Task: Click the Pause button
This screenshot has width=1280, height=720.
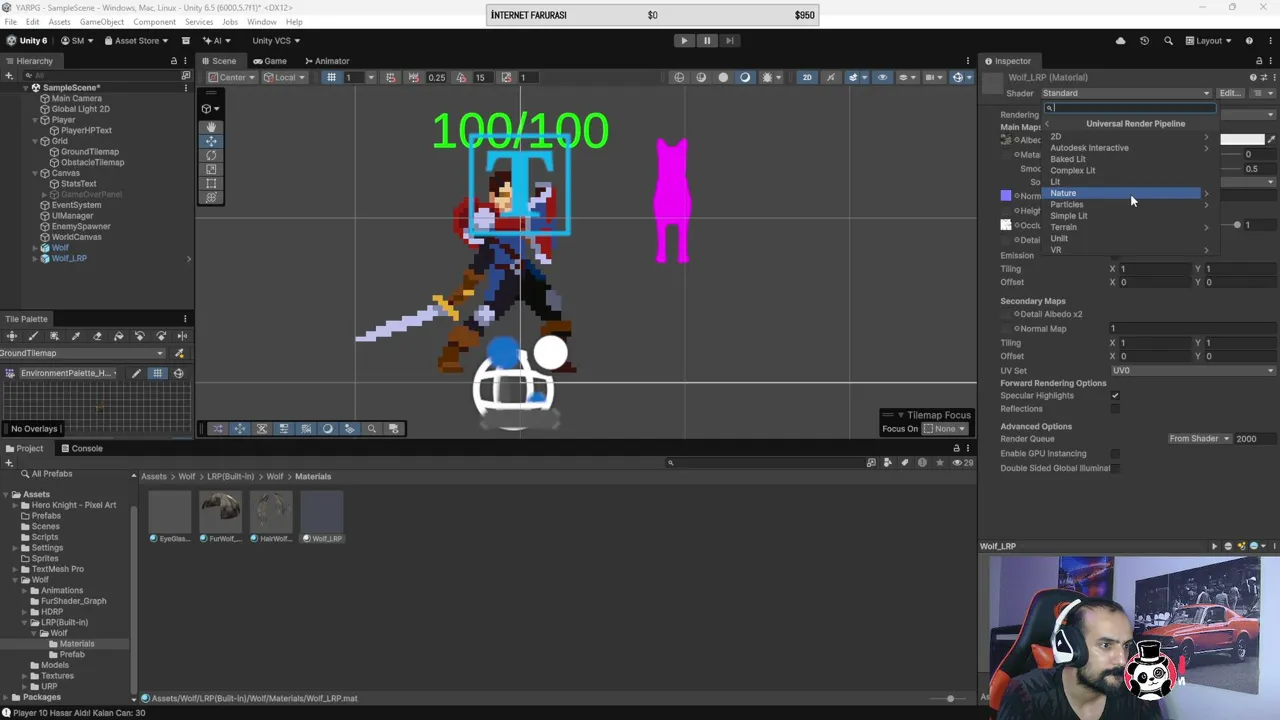Action: 706,41
